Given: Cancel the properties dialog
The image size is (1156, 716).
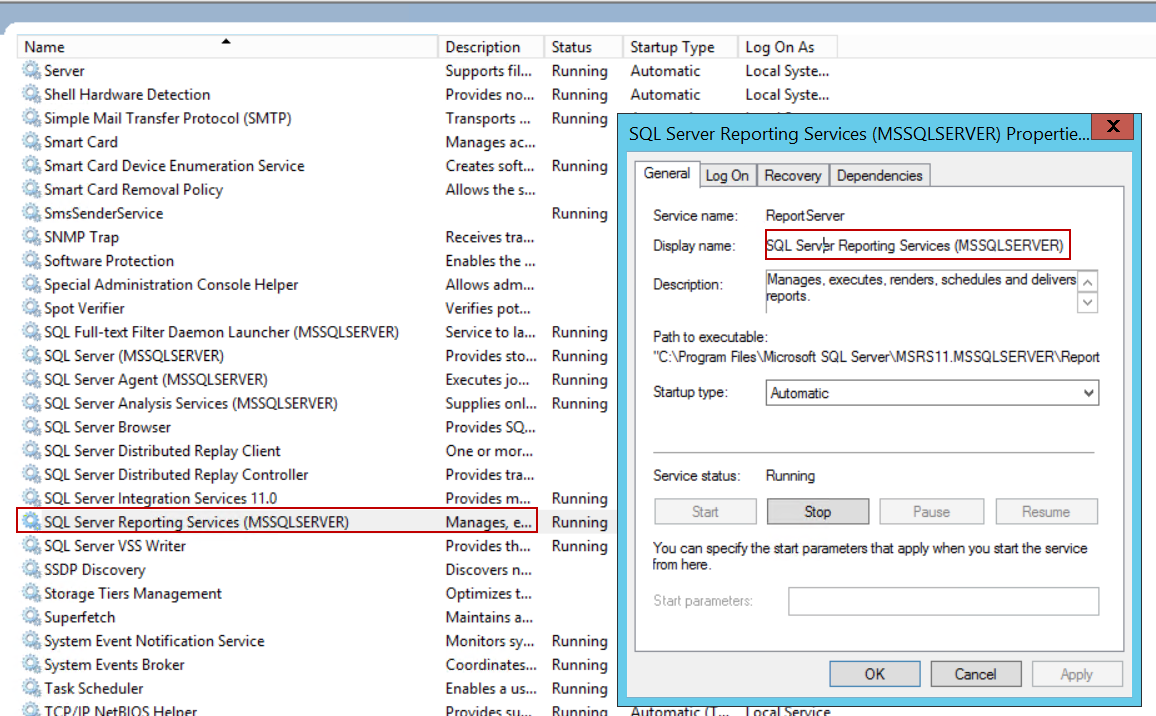Looking at the screenshot, I should click(x=975, y=674).
